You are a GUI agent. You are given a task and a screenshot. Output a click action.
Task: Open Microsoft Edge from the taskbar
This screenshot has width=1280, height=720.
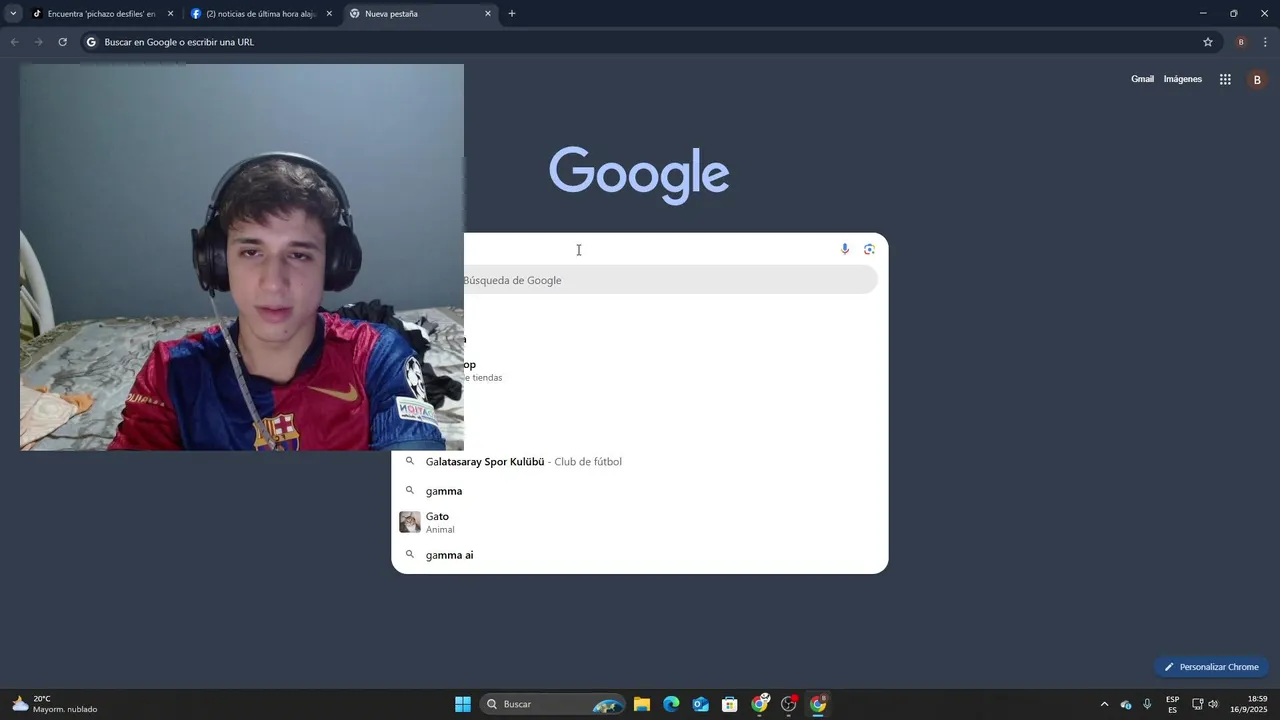click(671, 704)
